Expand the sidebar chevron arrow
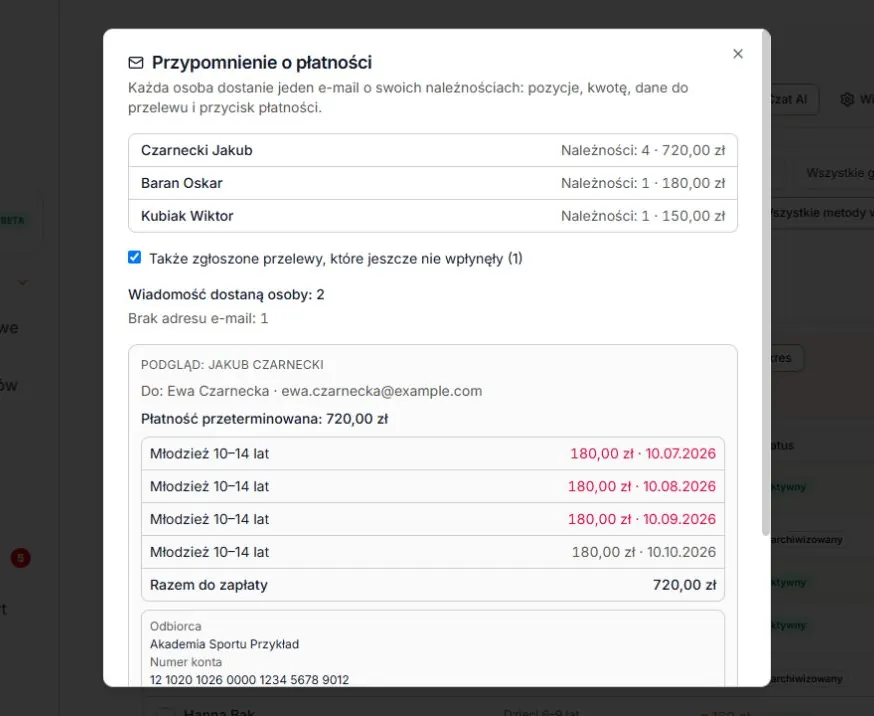 click(23, 282)
